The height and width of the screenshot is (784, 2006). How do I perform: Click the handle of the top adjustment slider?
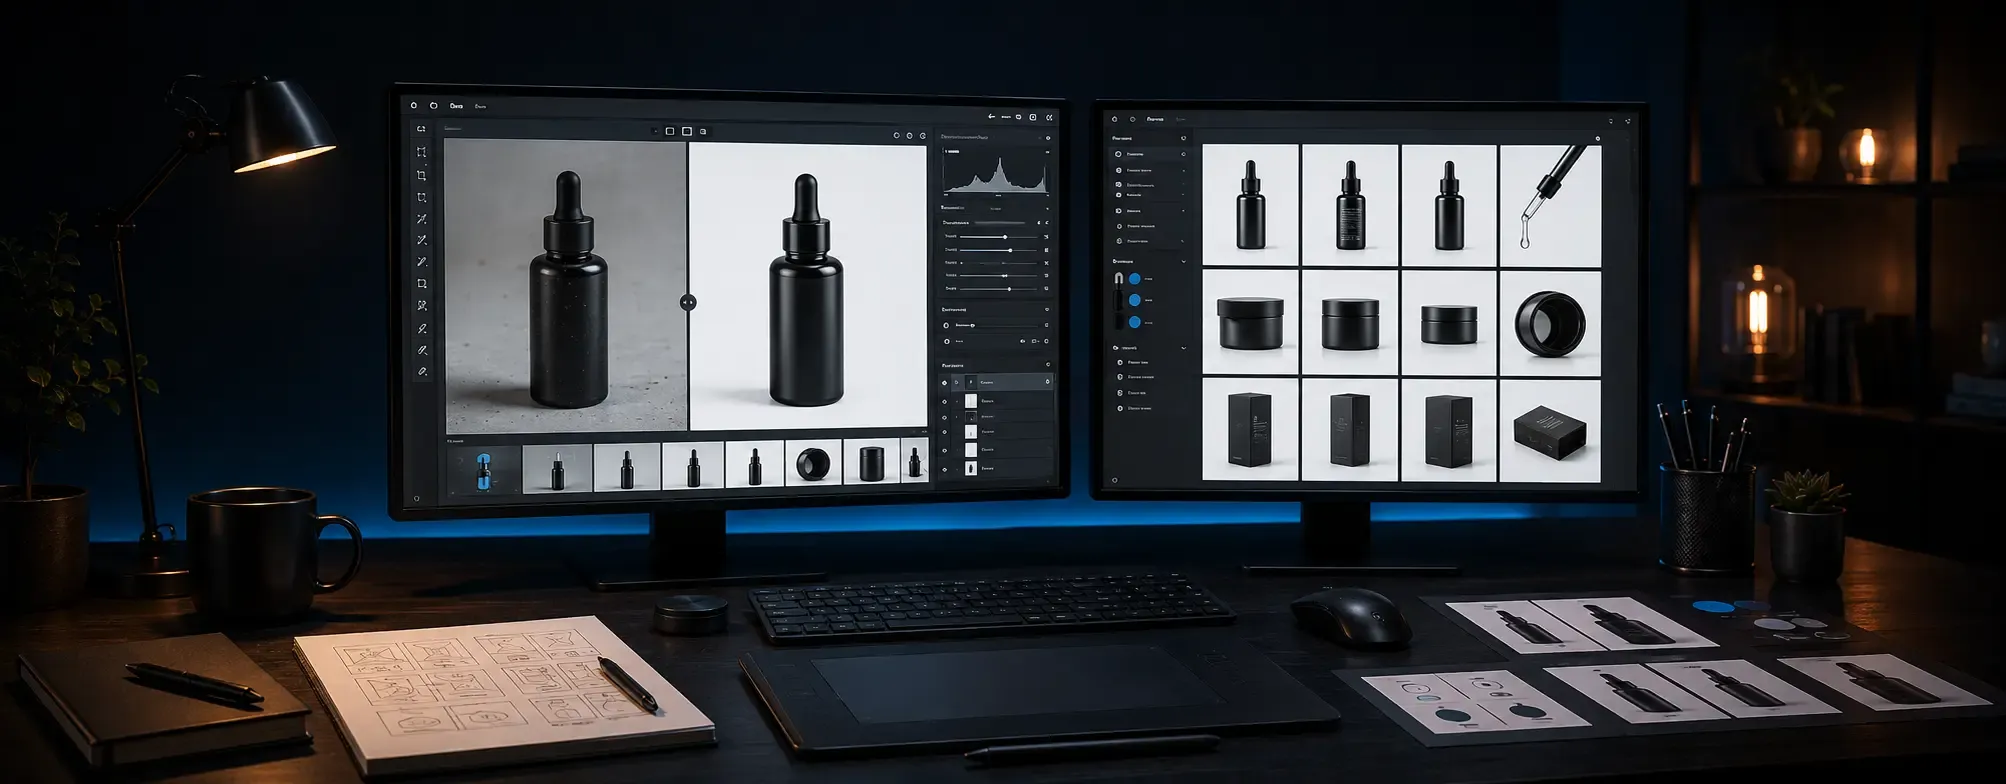(1004, 236)
